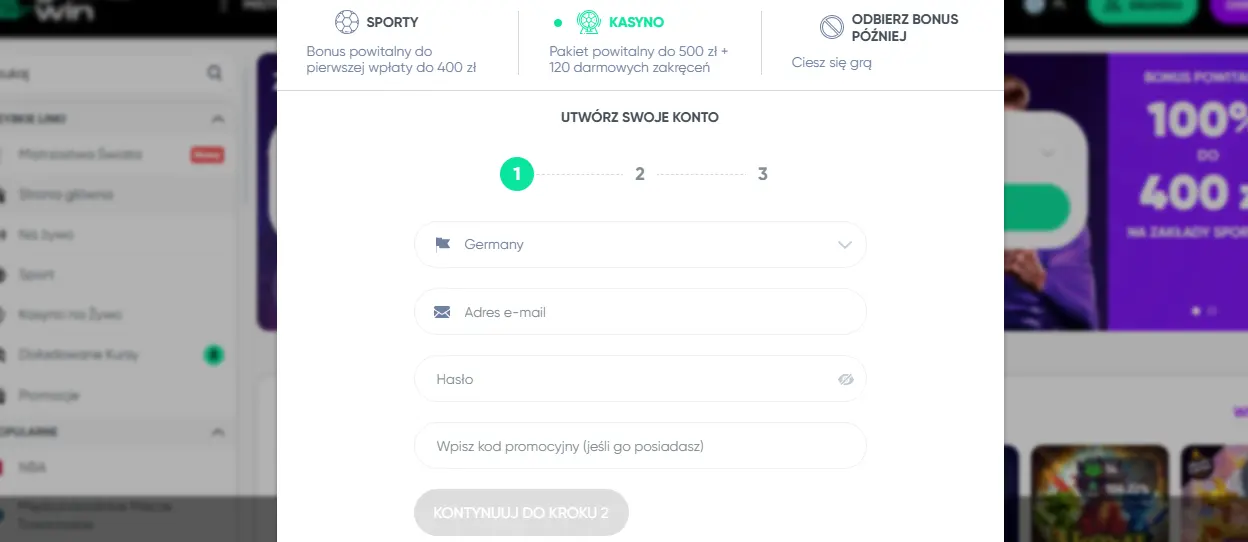Choose the Kasyno ferris wheel icon
The image size is (1248, 542).
coord(588,22)
